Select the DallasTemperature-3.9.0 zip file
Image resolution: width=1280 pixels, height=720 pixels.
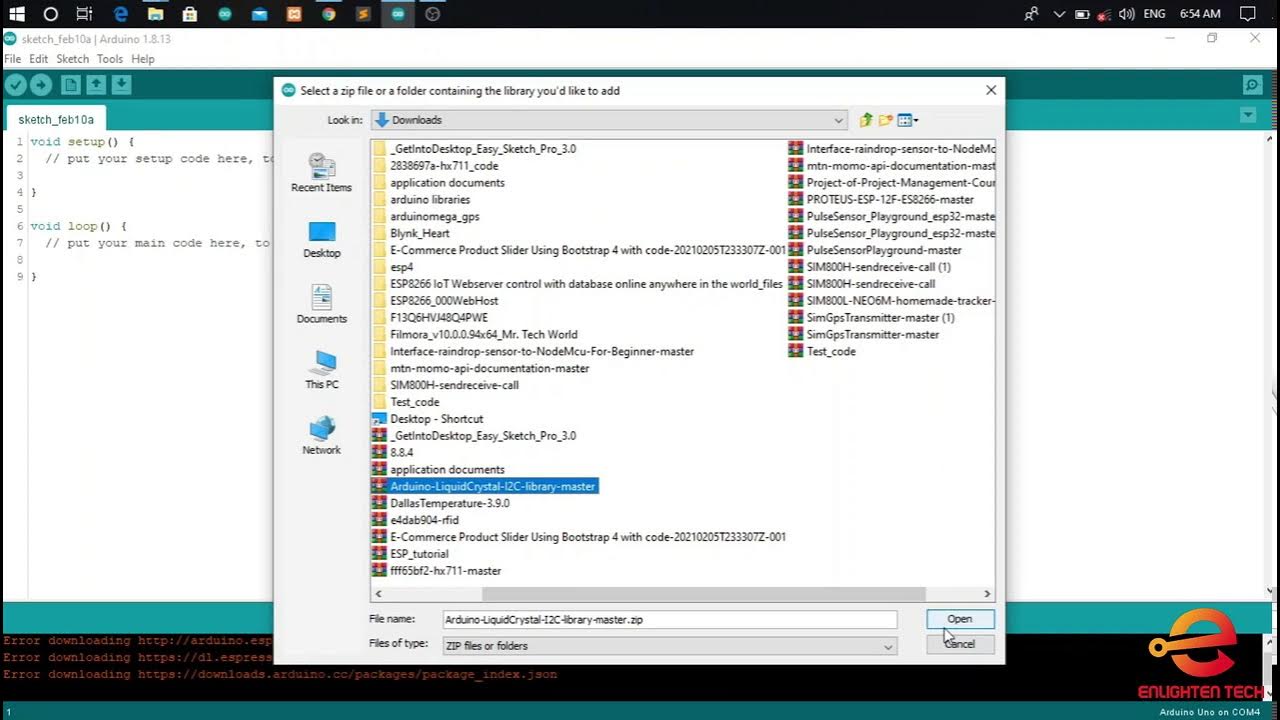coord(440,503)
